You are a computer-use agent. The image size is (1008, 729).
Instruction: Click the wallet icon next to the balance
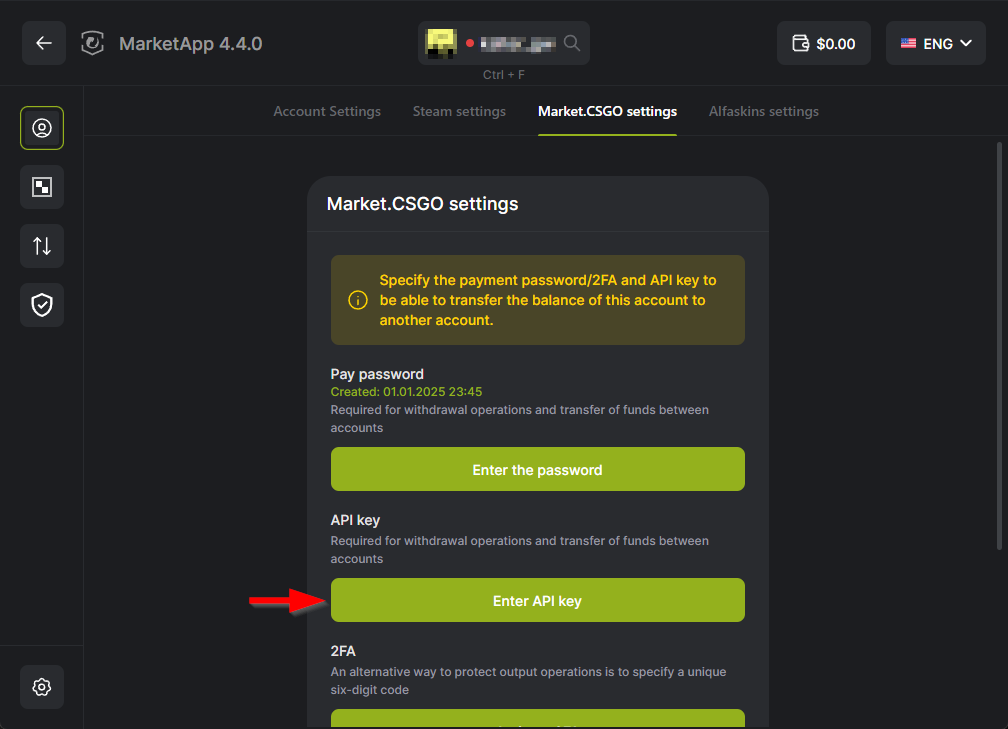point(800,43)
